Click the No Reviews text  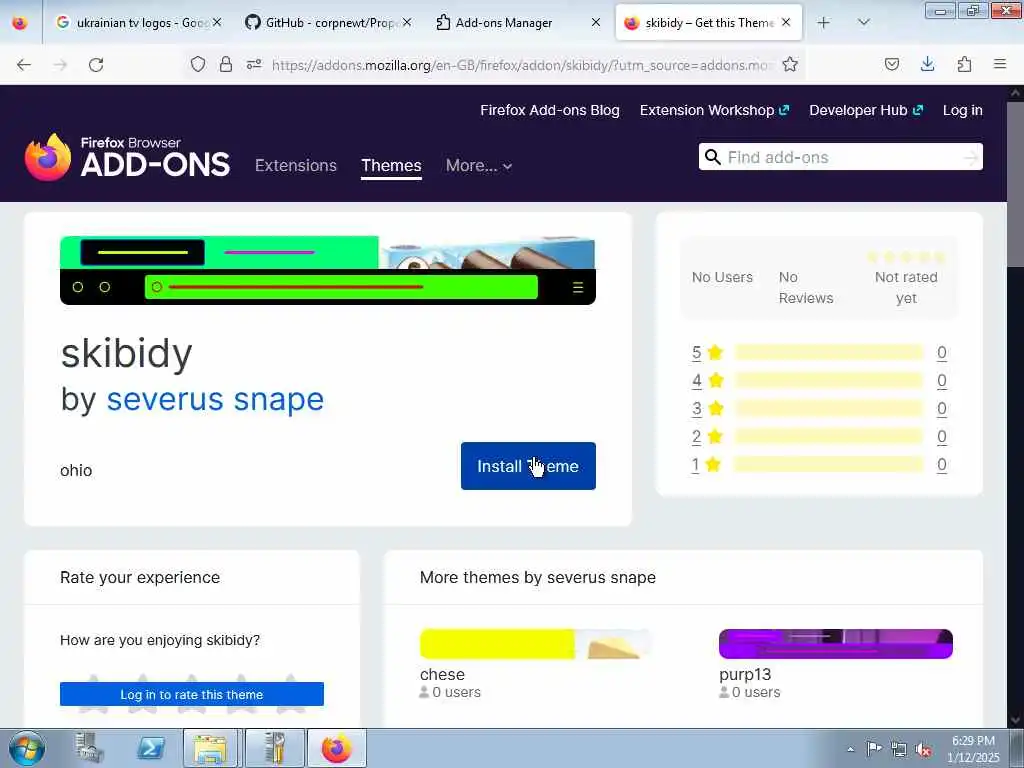806,287
